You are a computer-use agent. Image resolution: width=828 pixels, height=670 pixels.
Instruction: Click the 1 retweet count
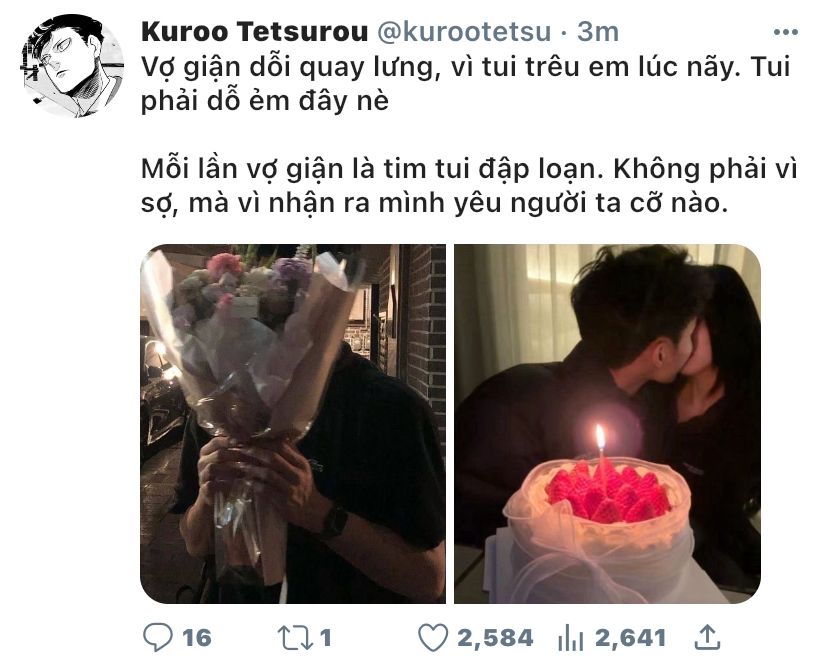[325, 638]
